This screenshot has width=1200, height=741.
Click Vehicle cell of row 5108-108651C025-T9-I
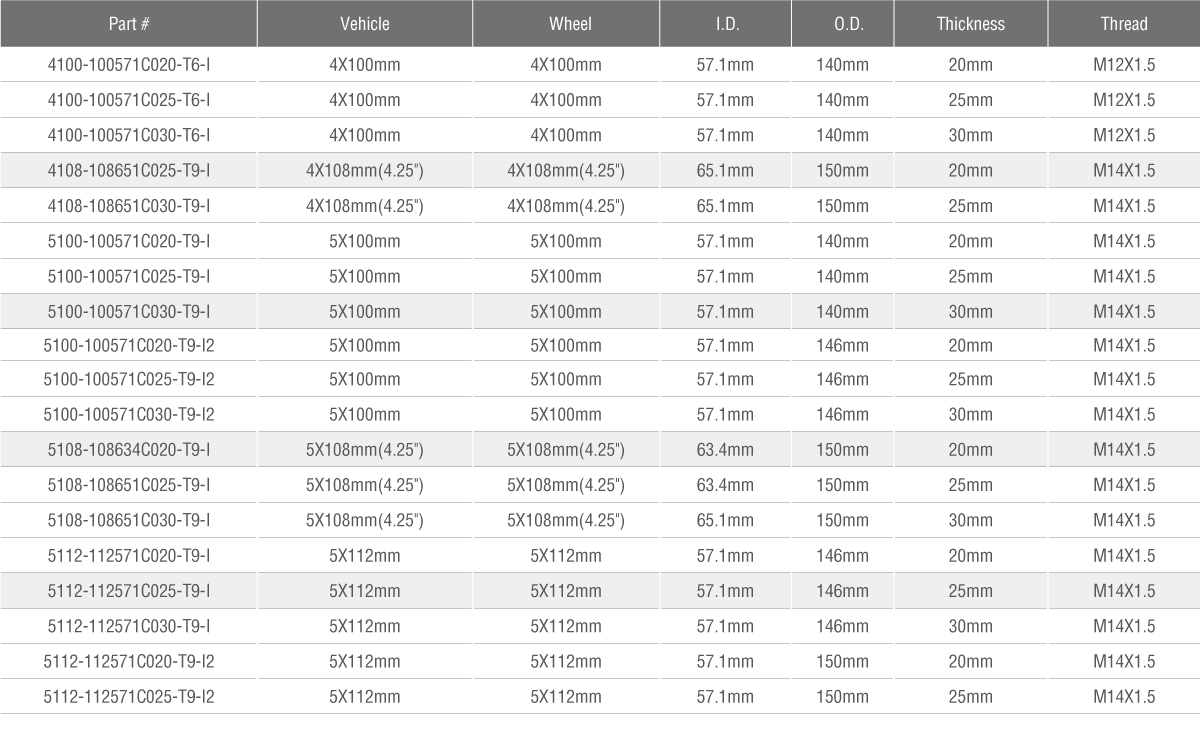tap(365, 485)
